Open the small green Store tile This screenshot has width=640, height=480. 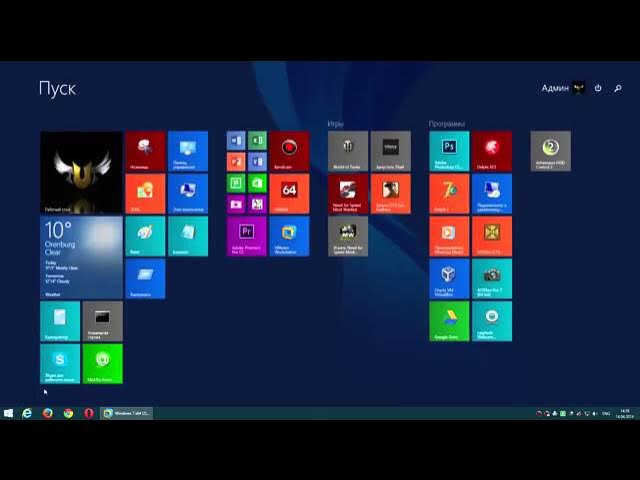[257, 183]
